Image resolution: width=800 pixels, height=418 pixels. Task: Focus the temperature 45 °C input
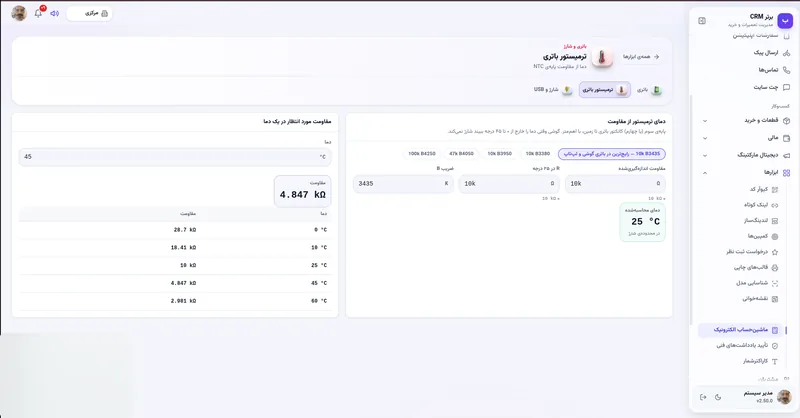[175, 157]
